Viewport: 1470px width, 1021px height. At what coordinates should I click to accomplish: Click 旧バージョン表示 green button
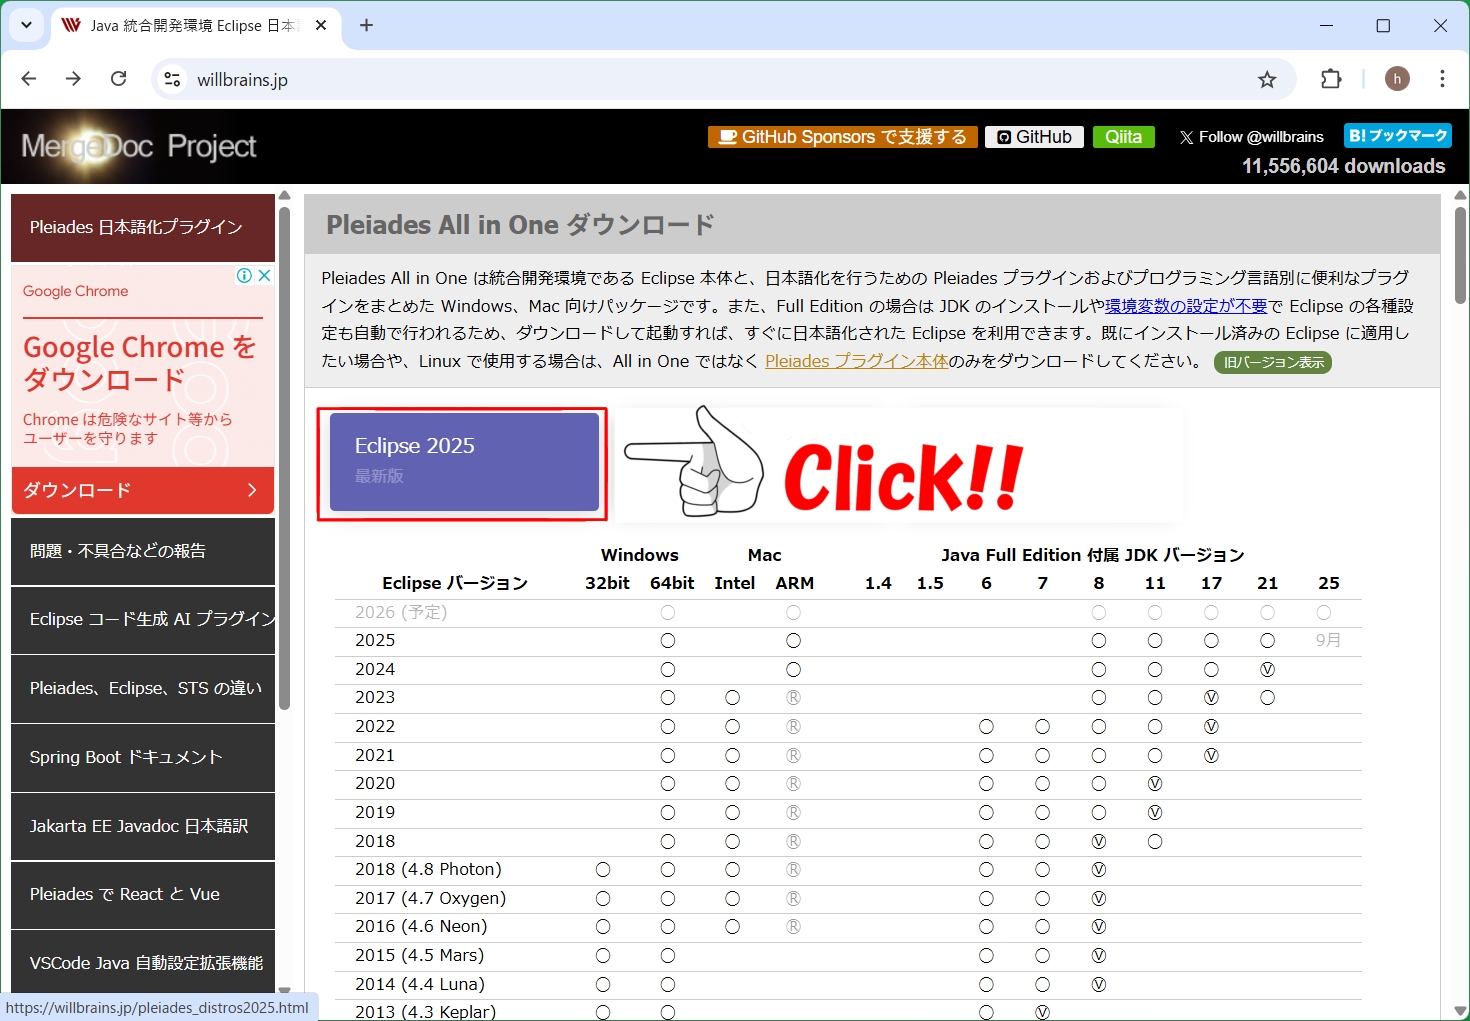[x=1273, y=362]
